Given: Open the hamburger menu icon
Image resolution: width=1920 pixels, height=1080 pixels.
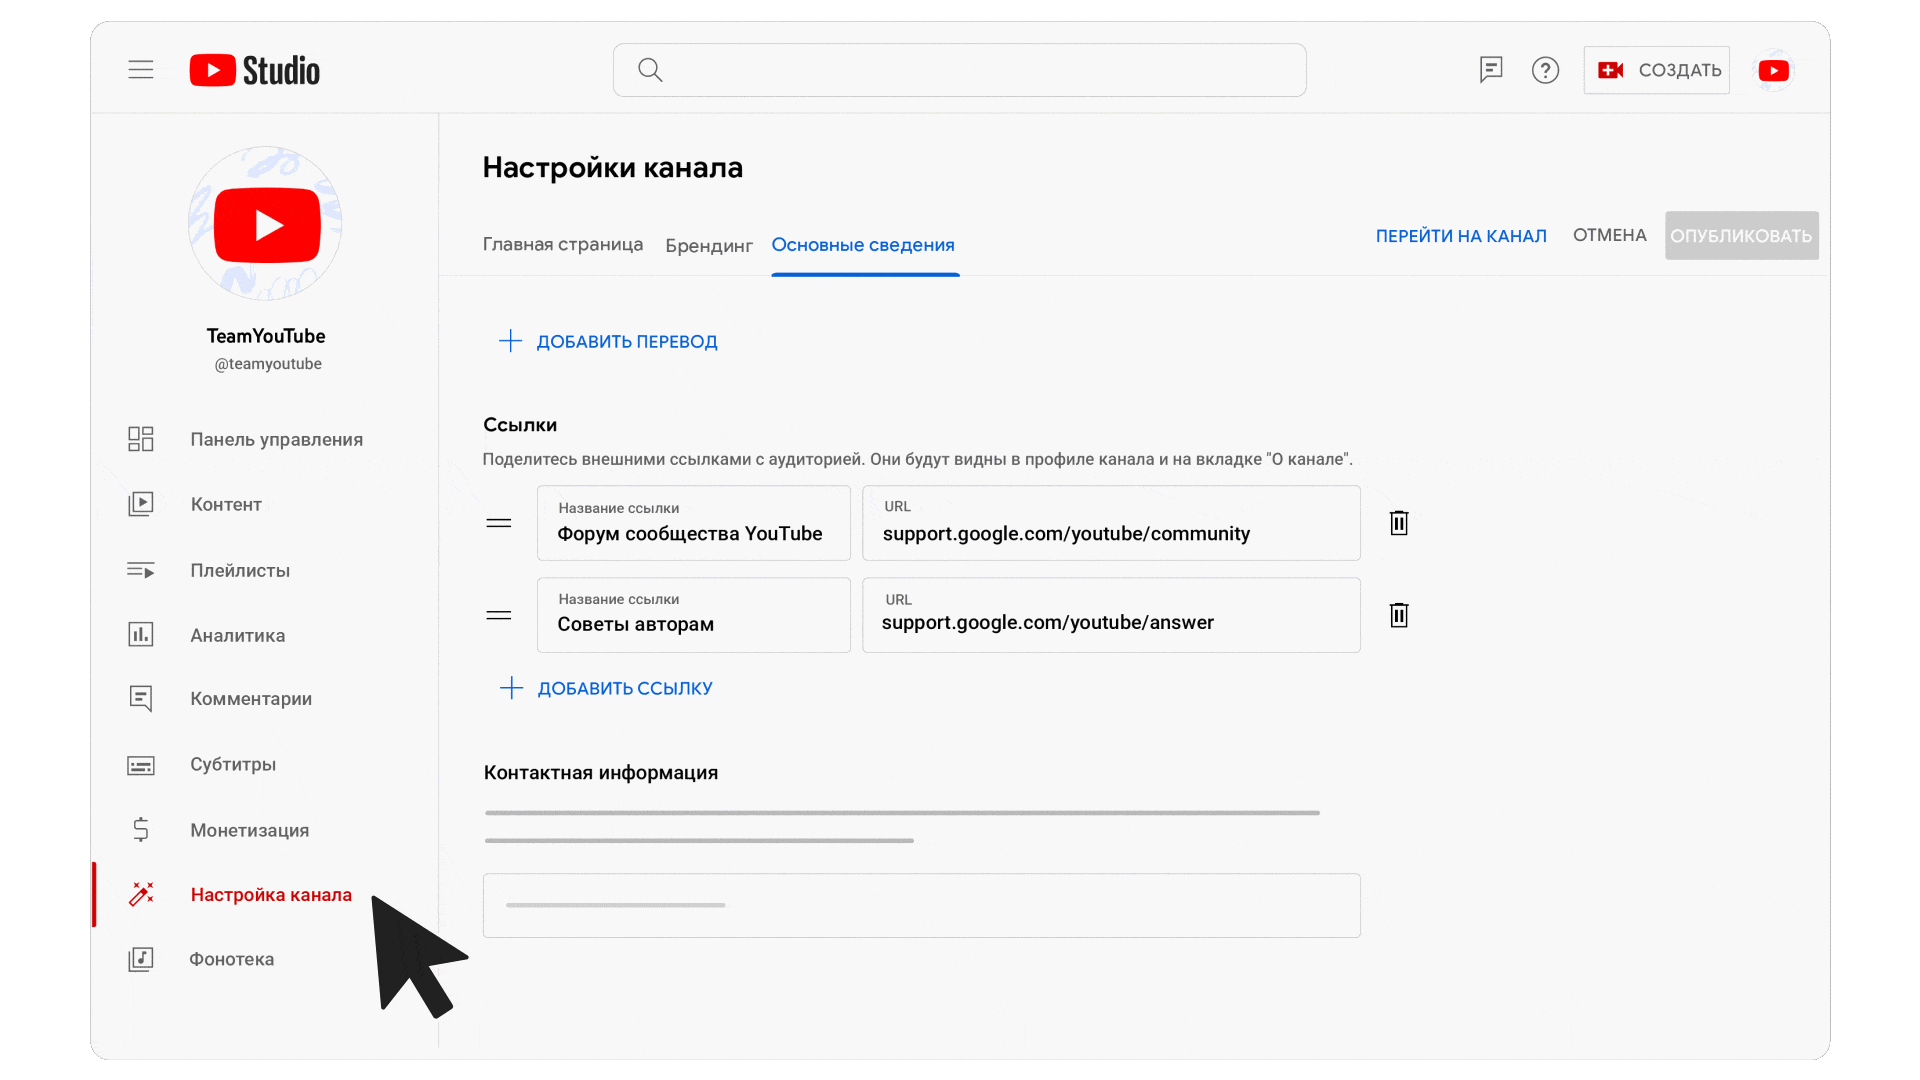Looking at the screenshot, I should coord(141,70).
